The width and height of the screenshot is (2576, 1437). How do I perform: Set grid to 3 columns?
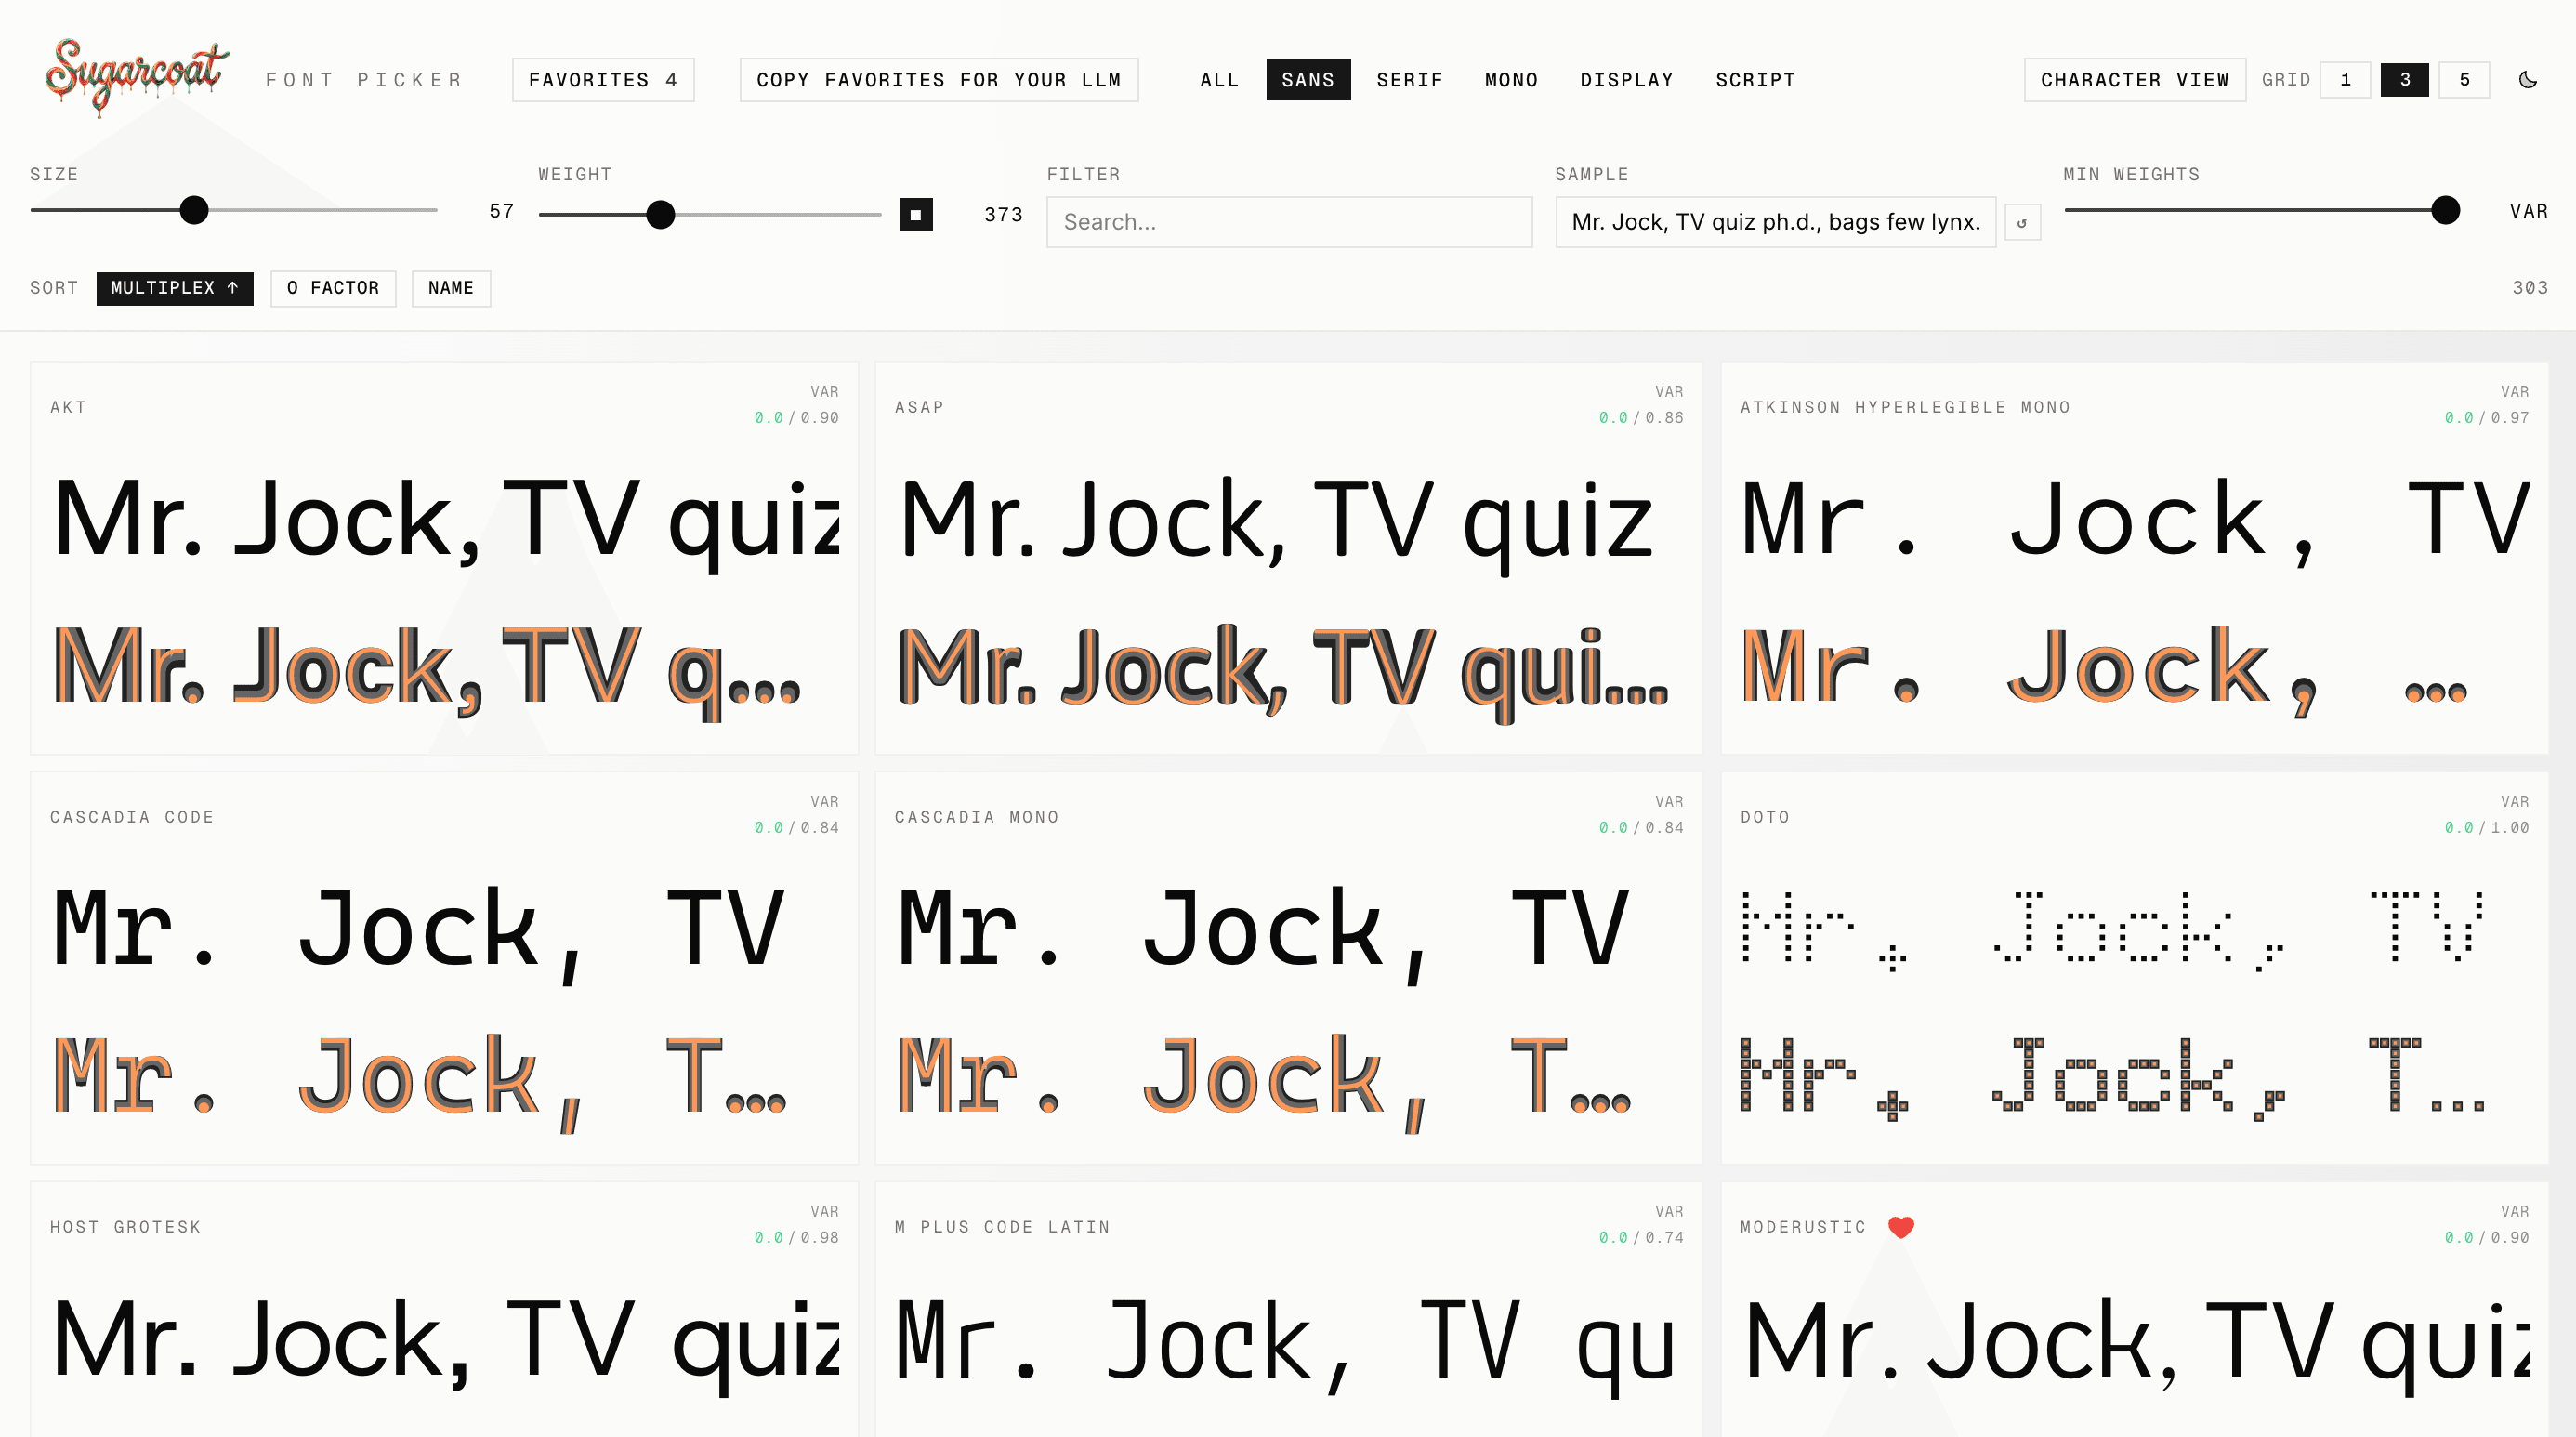tap(2404, 80)
